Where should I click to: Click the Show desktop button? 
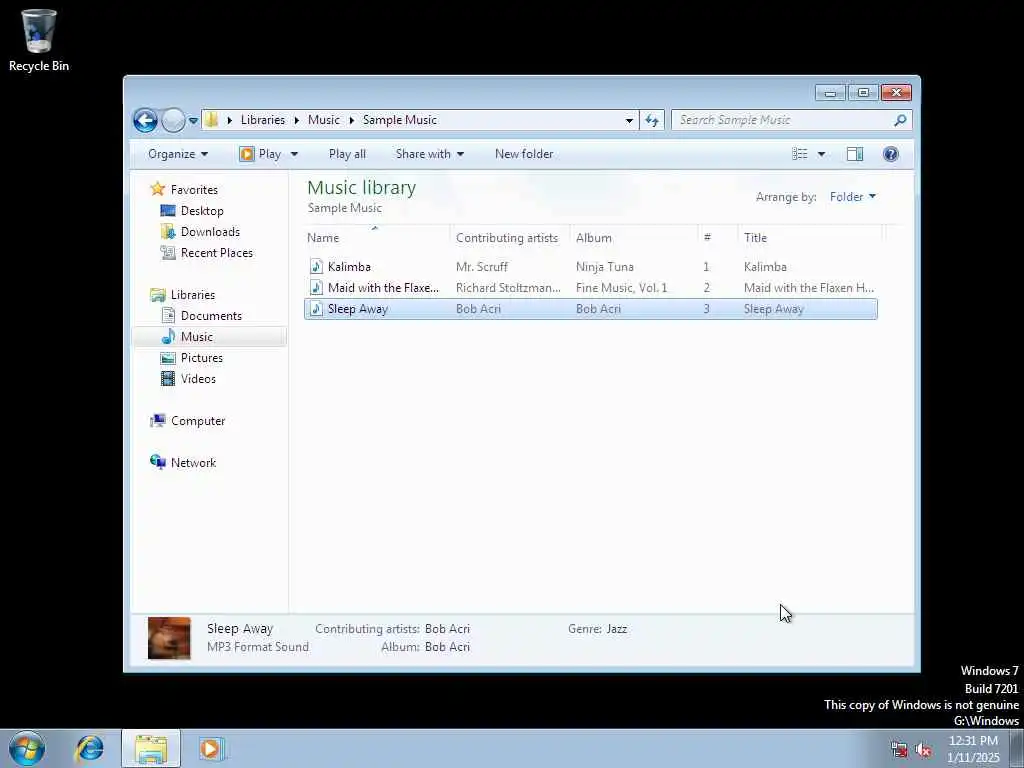pyautogui.click(x=1017, y=748)
